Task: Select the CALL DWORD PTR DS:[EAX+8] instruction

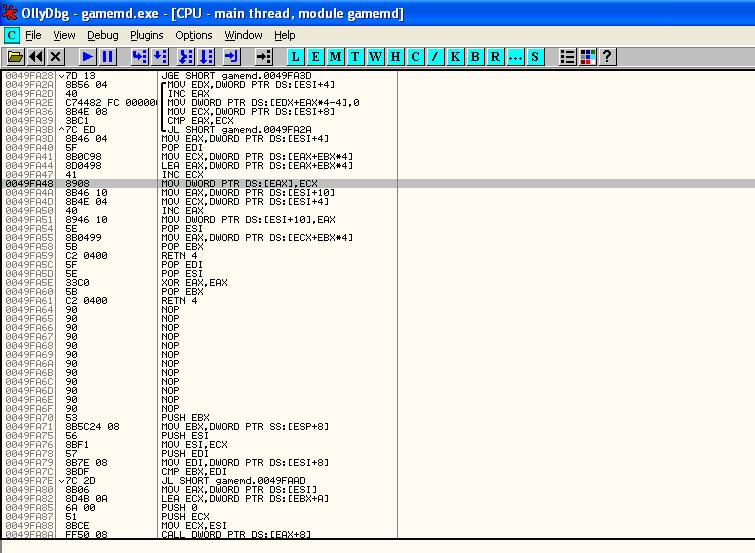Action: pos(239,535)
